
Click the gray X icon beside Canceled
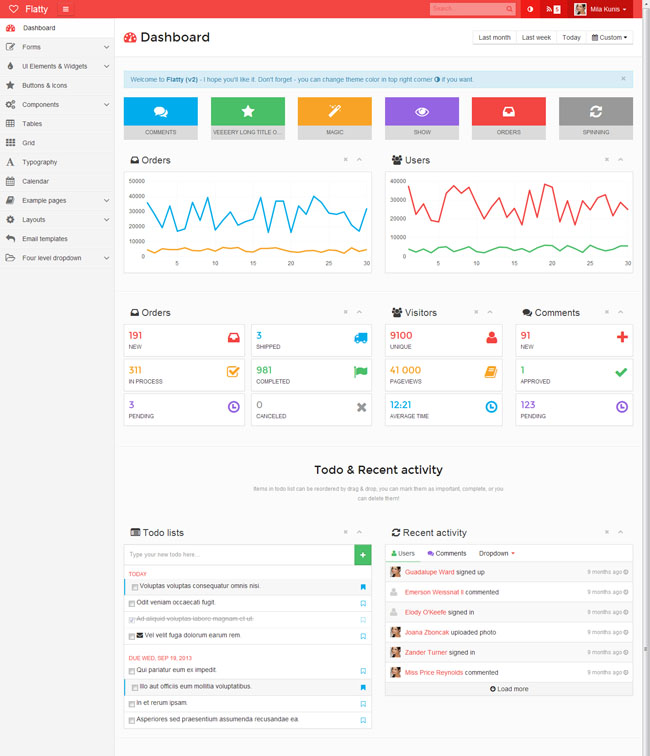pos(361,407)
